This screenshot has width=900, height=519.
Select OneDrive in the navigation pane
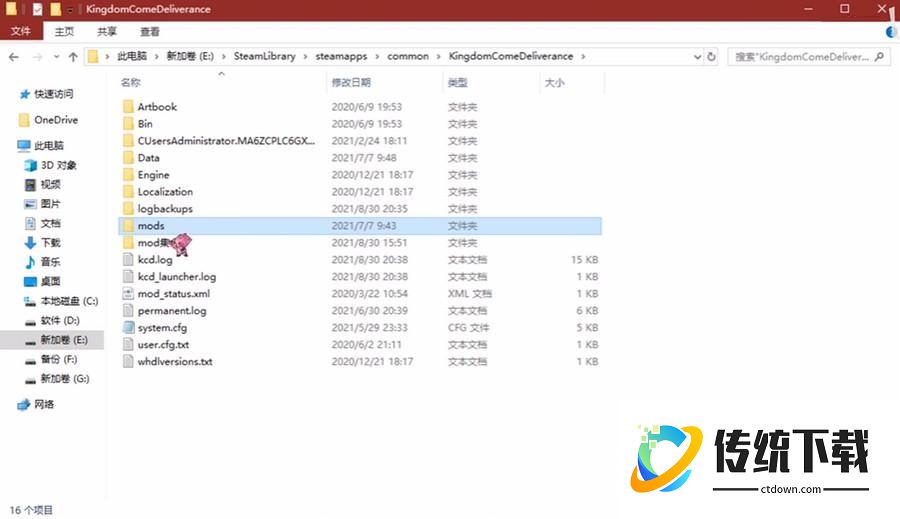55,120
